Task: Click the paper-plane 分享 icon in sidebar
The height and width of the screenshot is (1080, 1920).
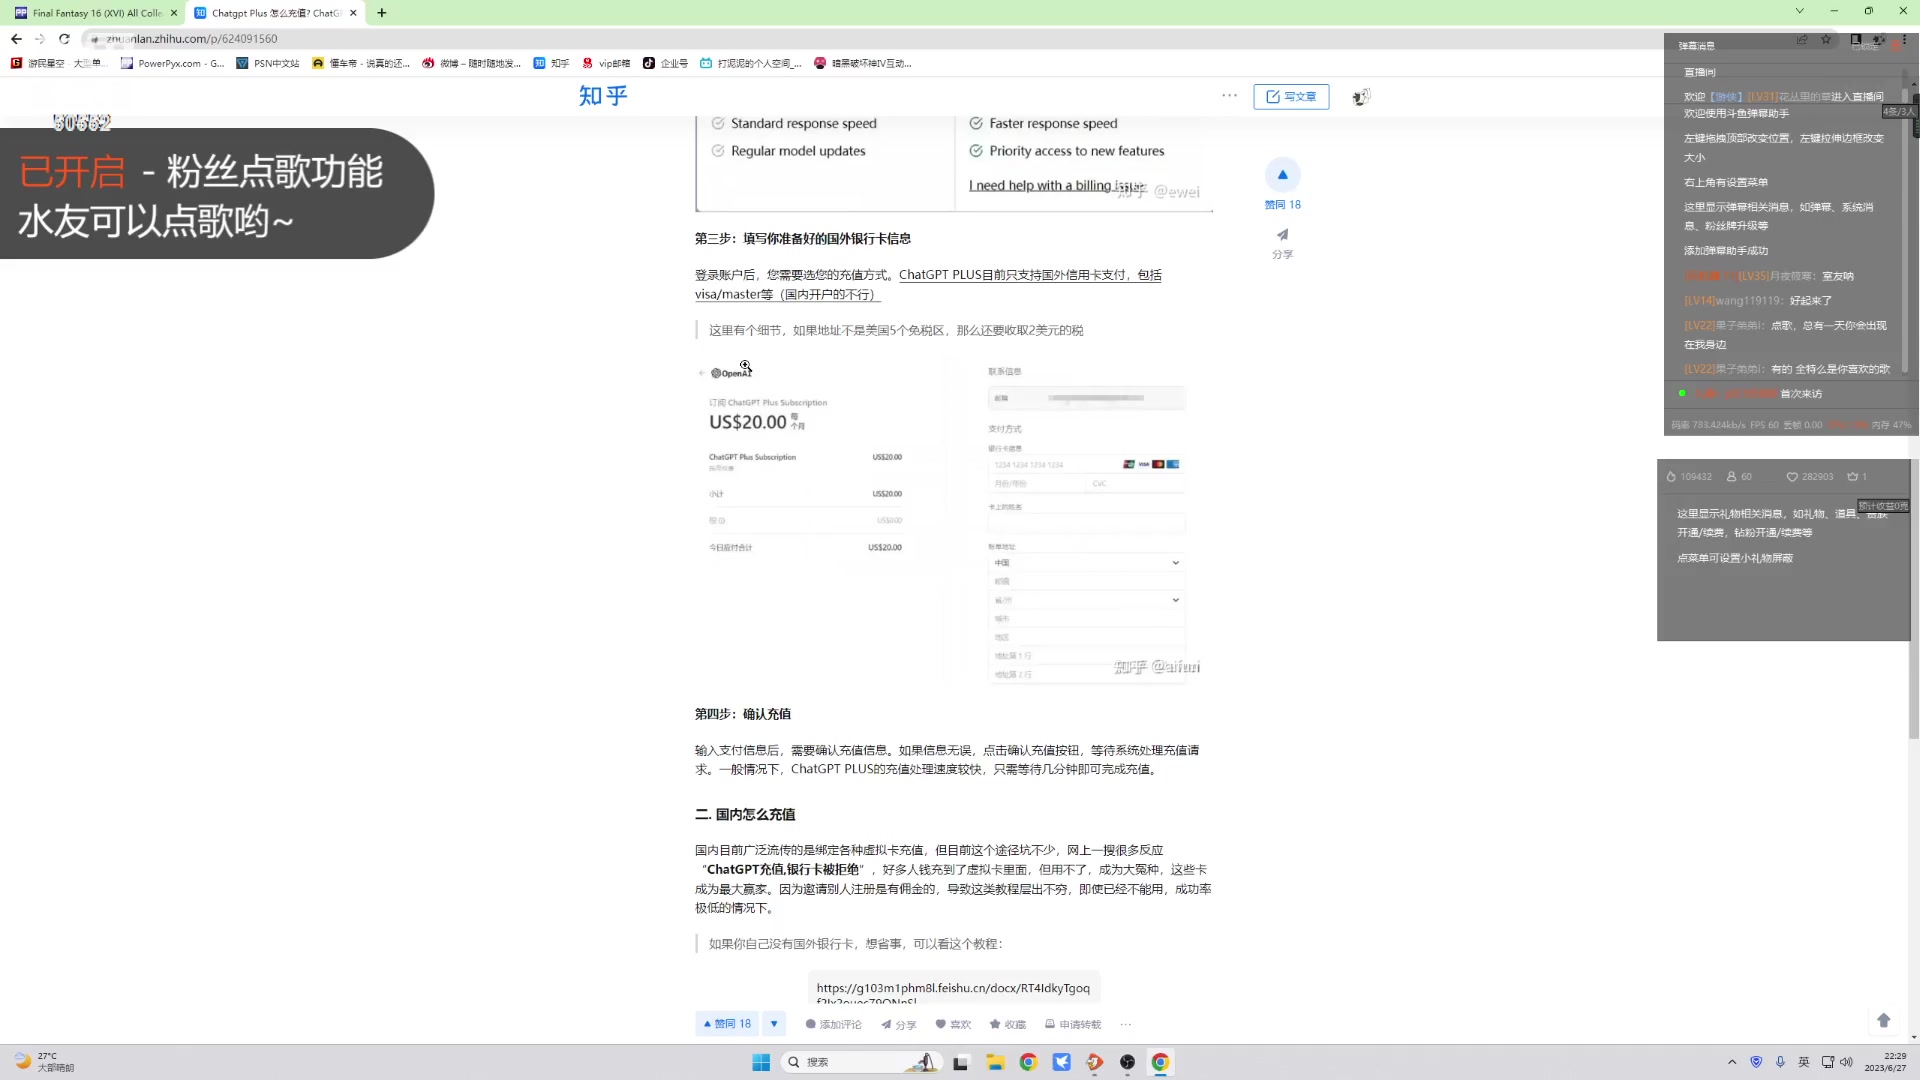Action: click(x=1282, y=235)
